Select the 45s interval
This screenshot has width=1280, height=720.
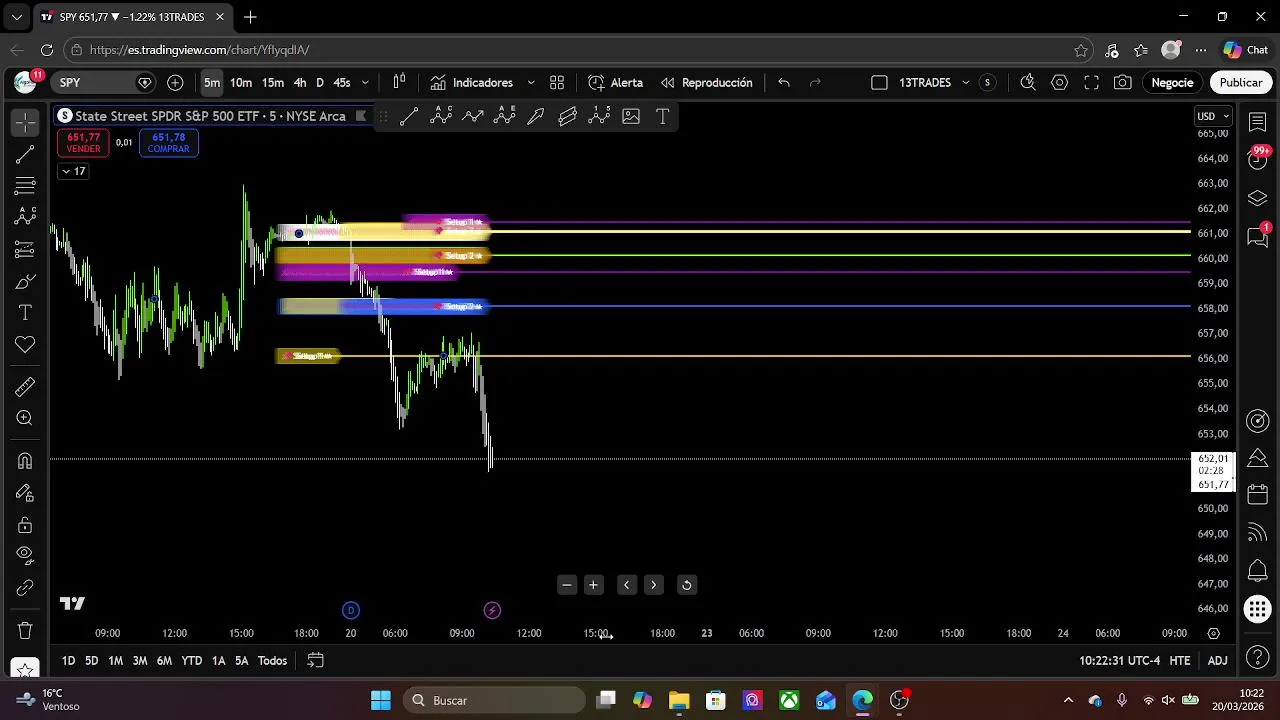tap(342, 83)
